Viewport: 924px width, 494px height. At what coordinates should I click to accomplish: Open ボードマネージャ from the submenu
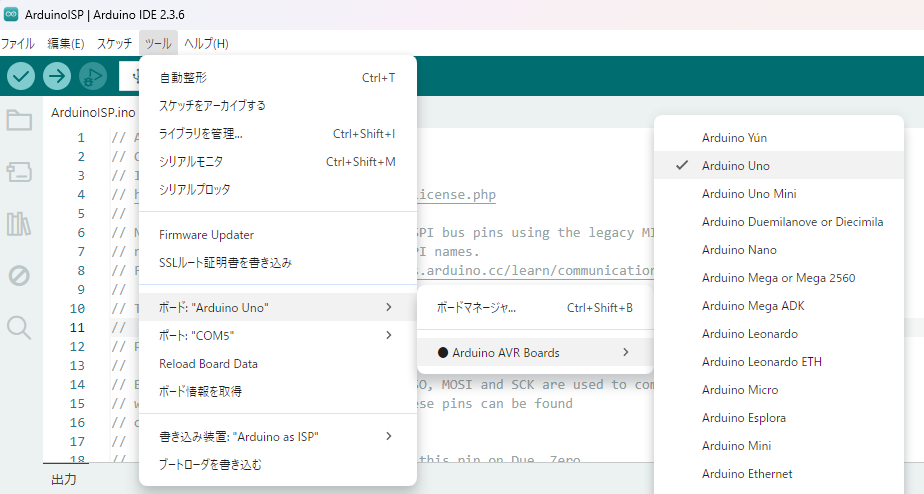click(477, 308)
